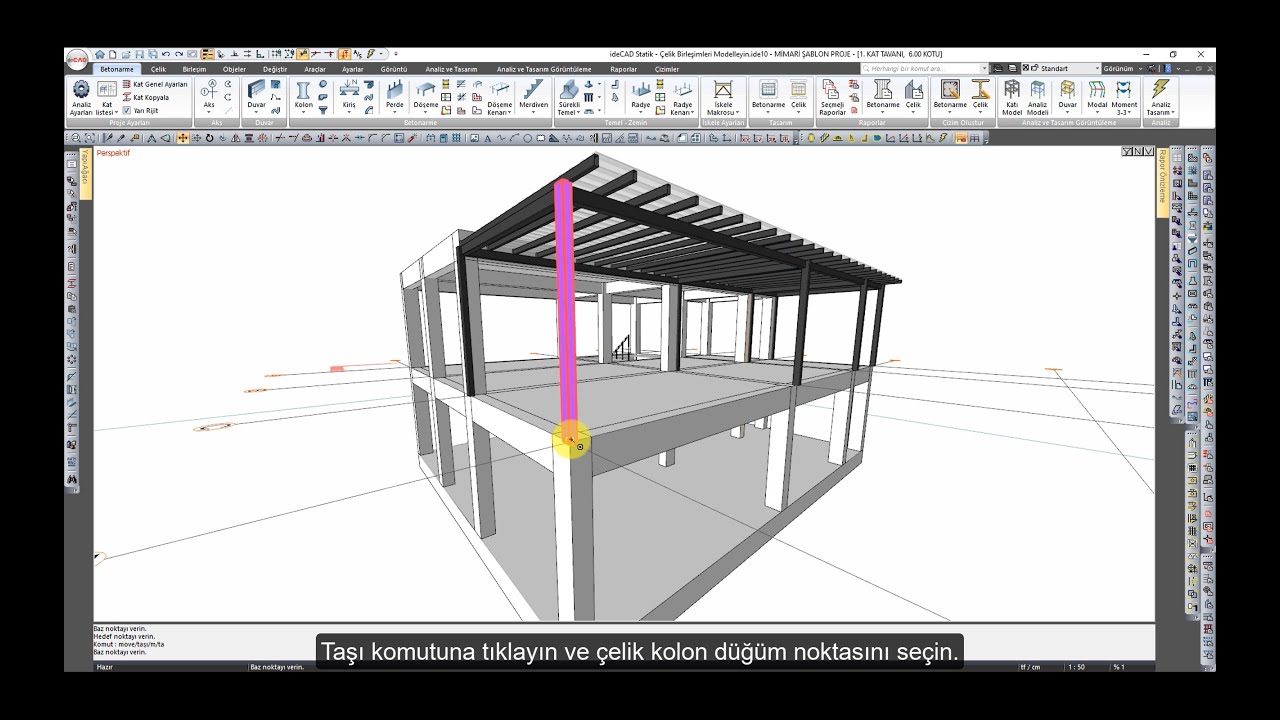Image resolution: width=1280 pixels, height=720 pixels.
Task: Click the save icon in quick access bar
Action: (x=139, y=54)
